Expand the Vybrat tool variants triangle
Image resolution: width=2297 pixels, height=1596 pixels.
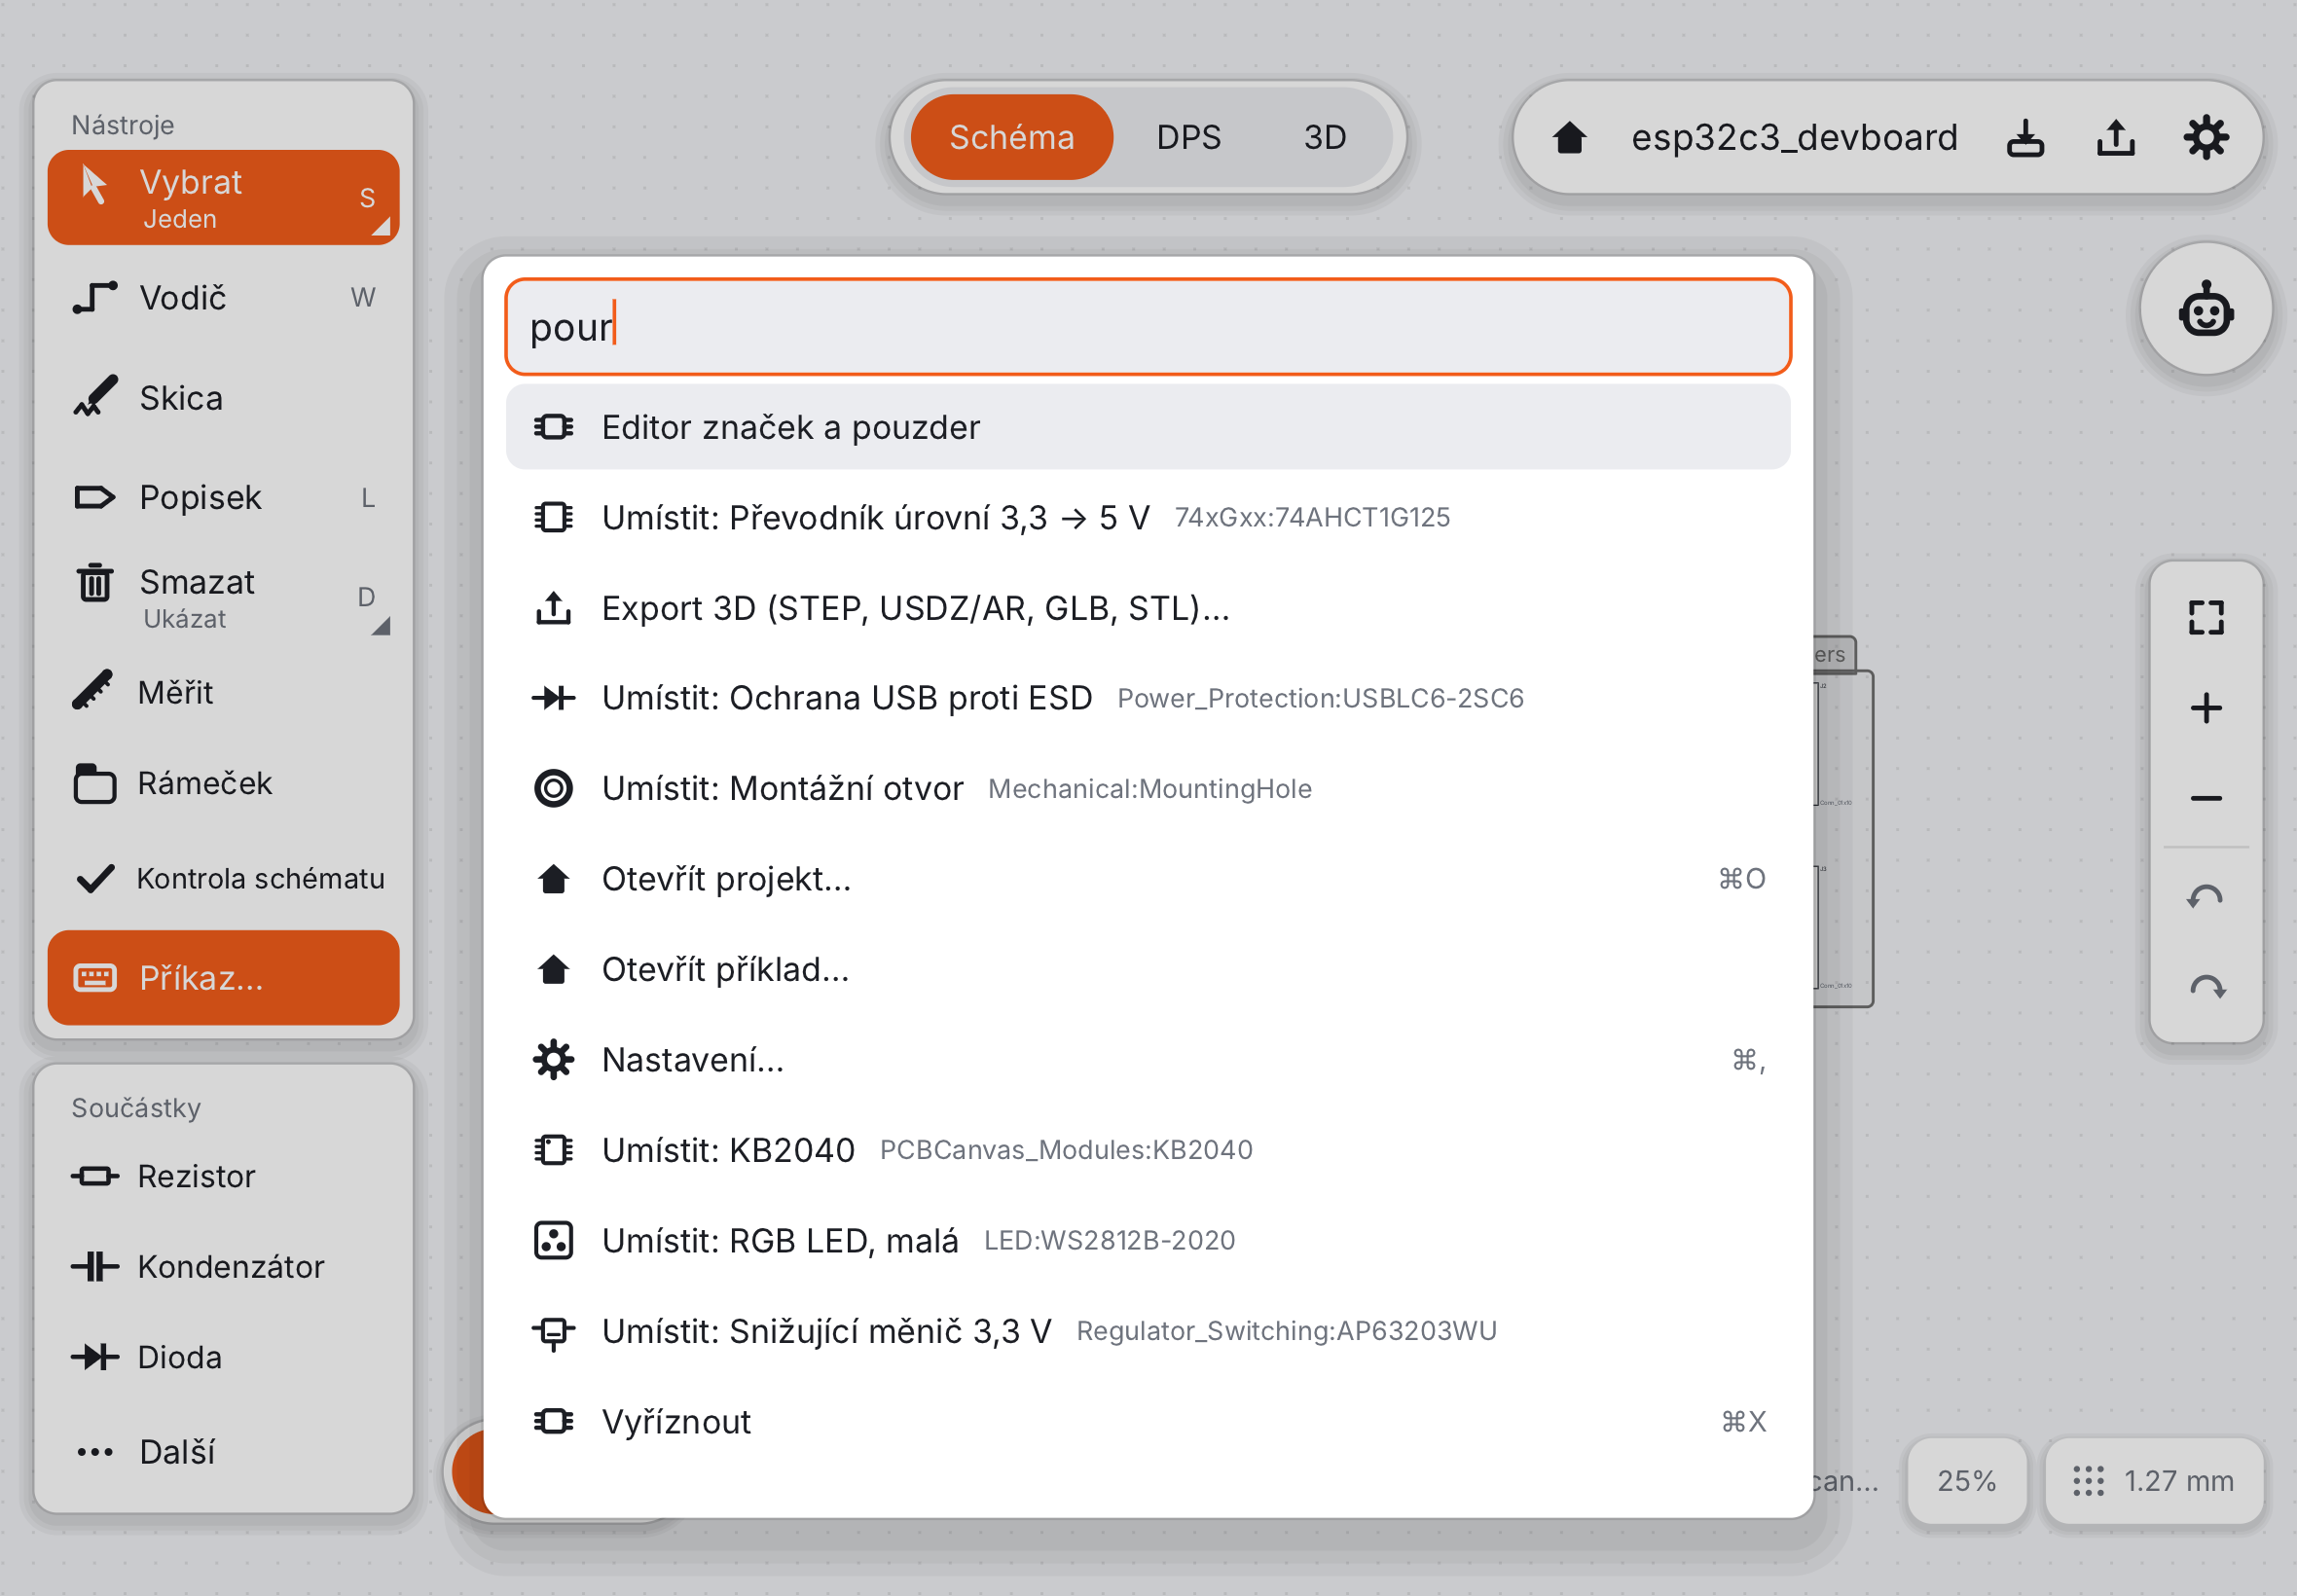[381, 227]
